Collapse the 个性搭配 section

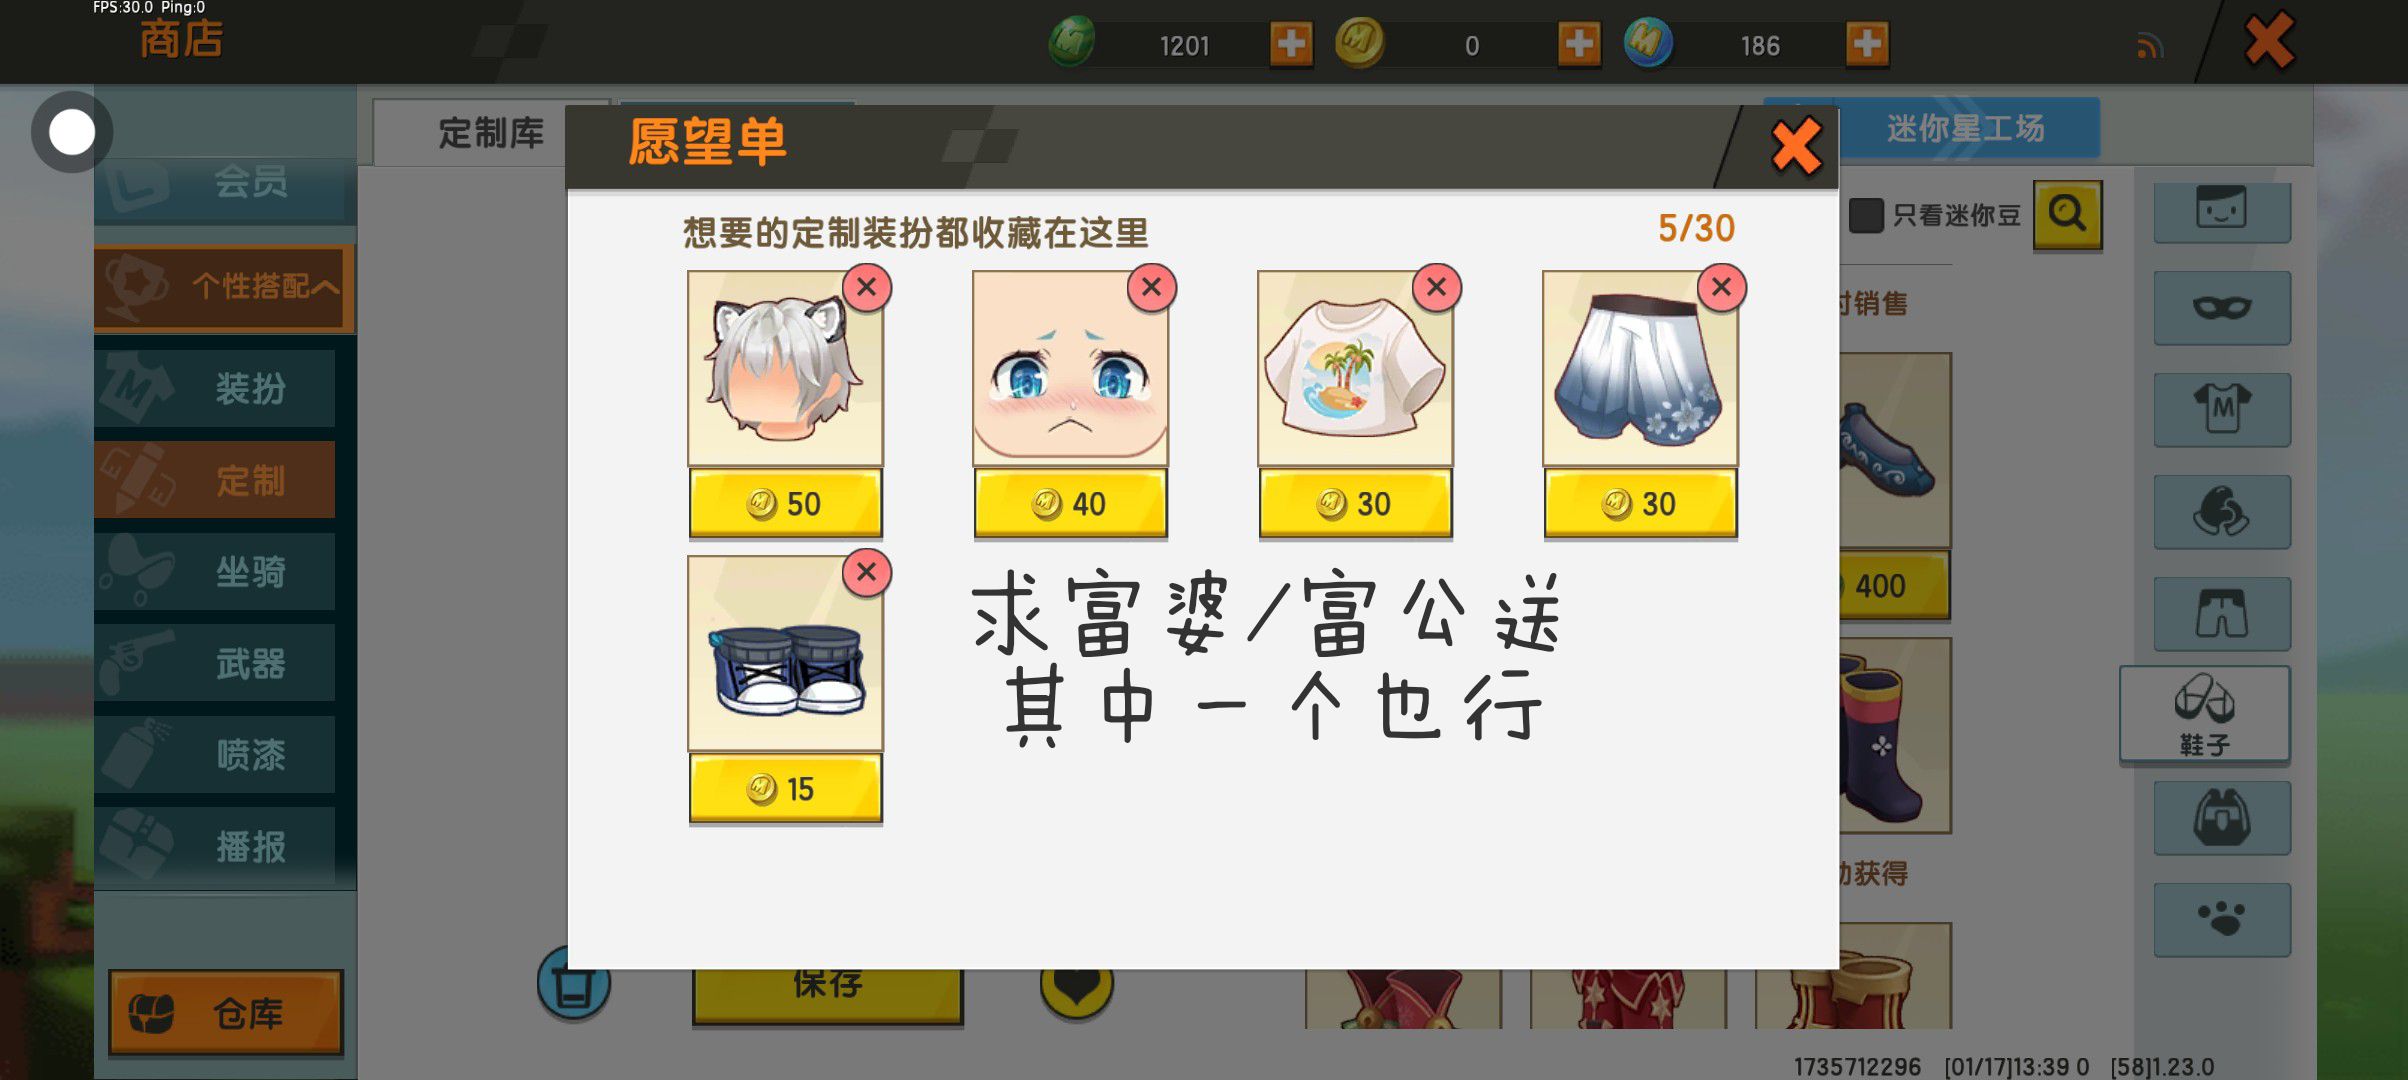(x=225, y=287)
